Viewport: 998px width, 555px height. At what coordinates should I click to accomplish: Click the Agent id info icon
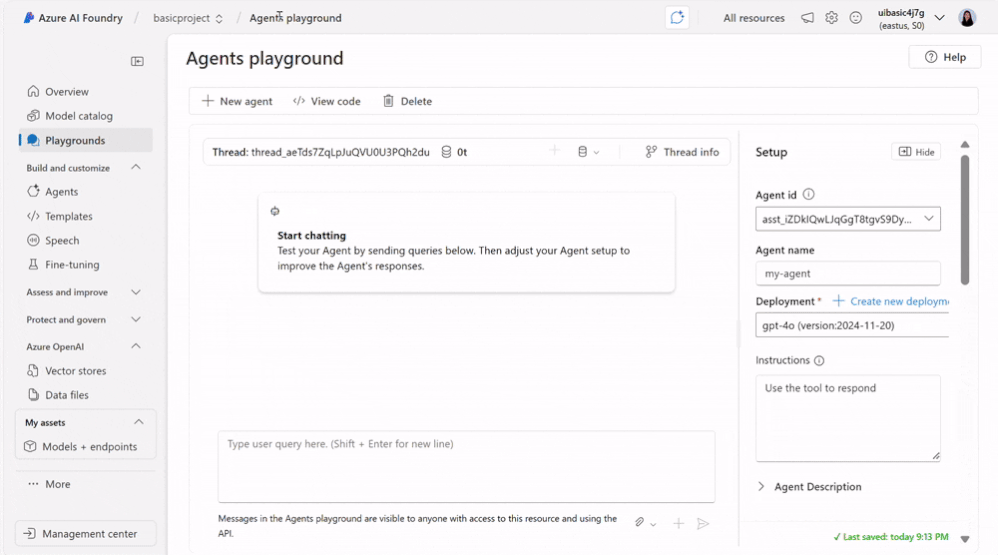pyautogui.click(x=809, y=195)
